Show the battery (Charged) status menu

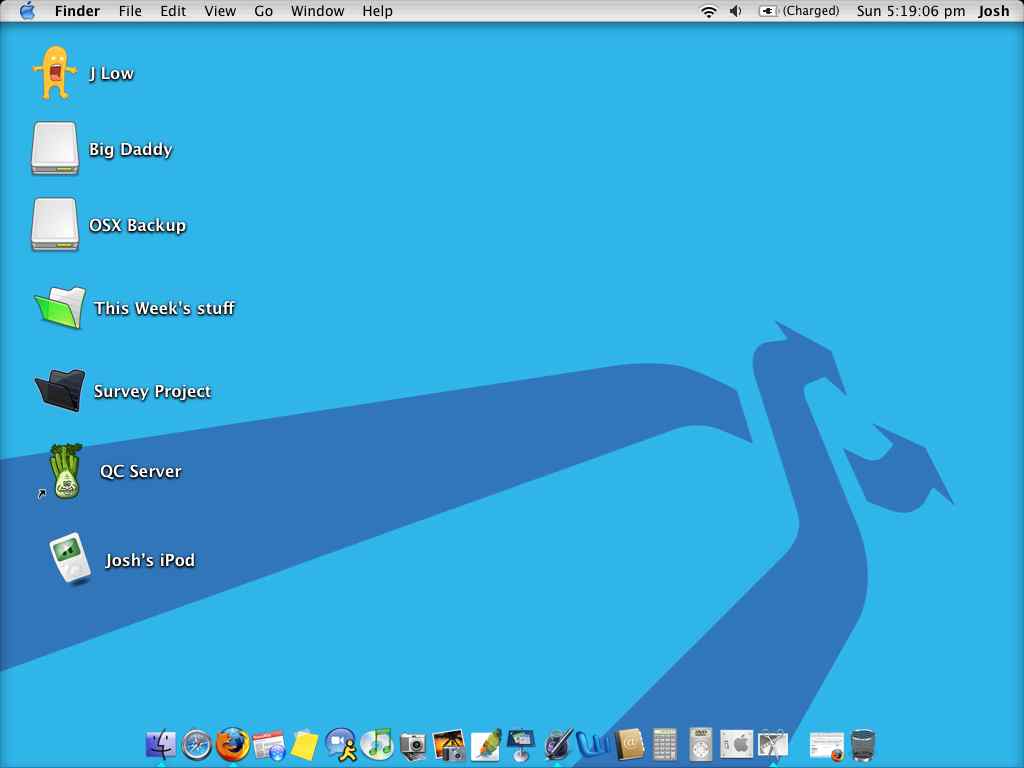799,11
